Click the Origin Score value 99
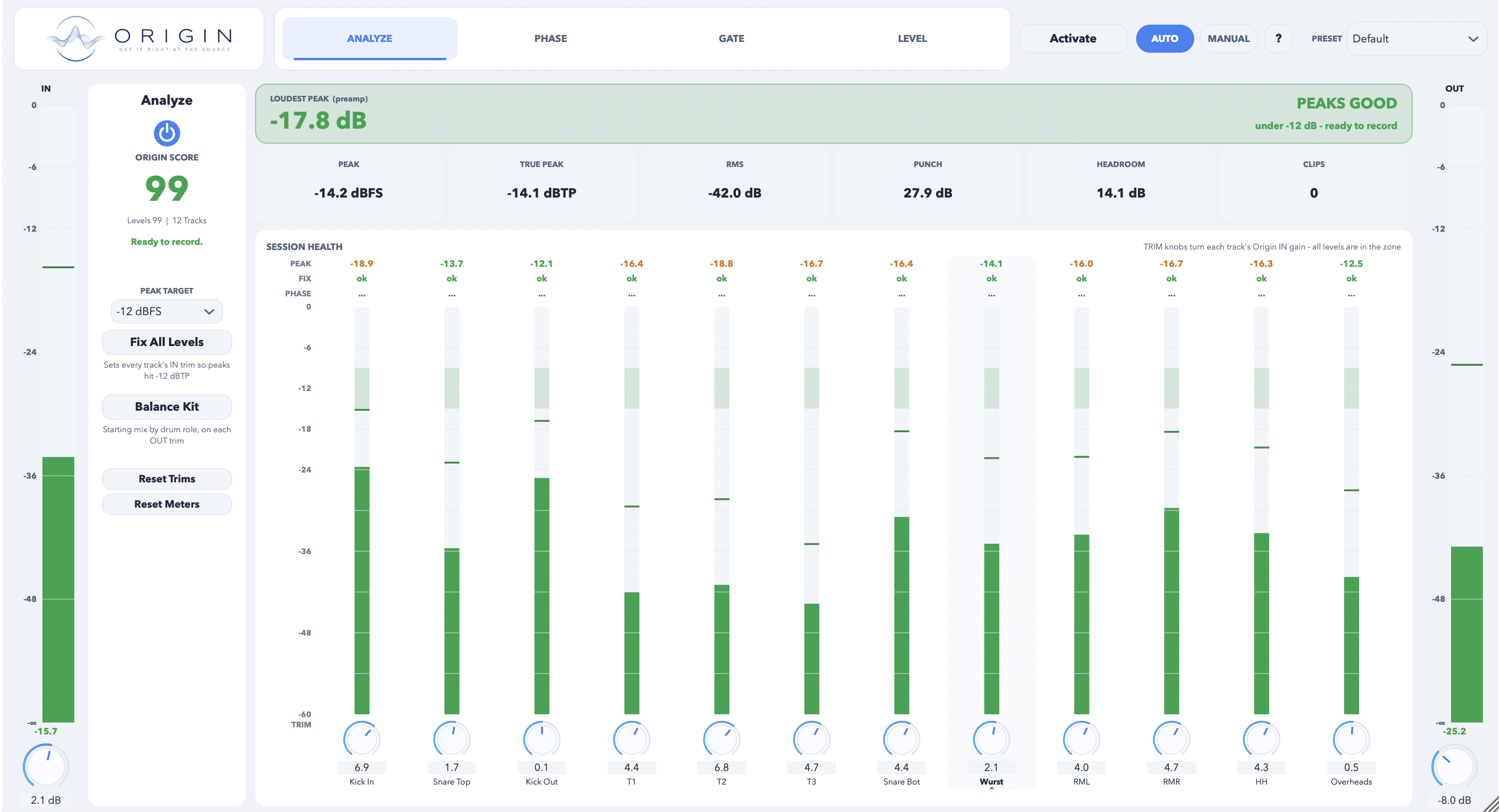1500x812 pixels. (167, 187)
